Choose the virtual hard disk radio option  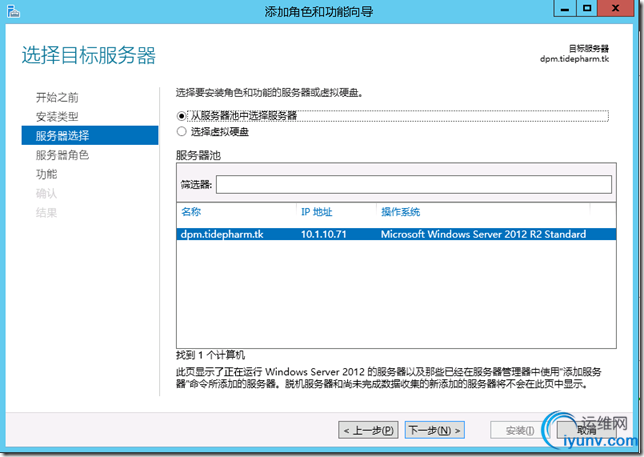[181, 131]
